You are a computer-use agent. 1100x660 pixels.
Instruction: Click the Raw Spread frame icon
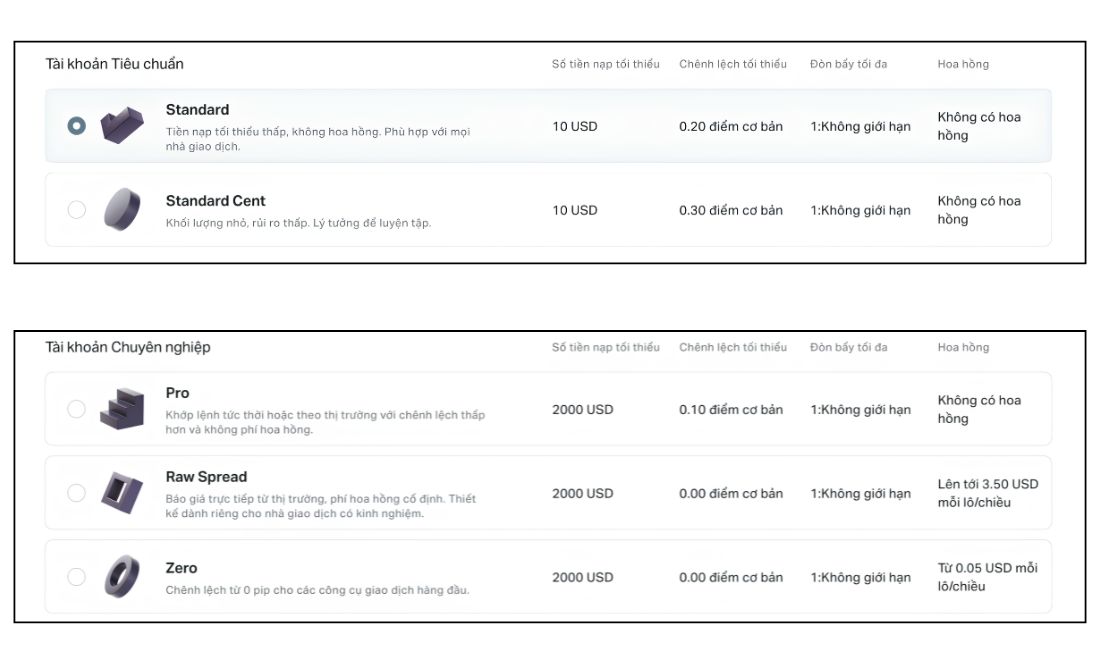(x=122, y=492)
